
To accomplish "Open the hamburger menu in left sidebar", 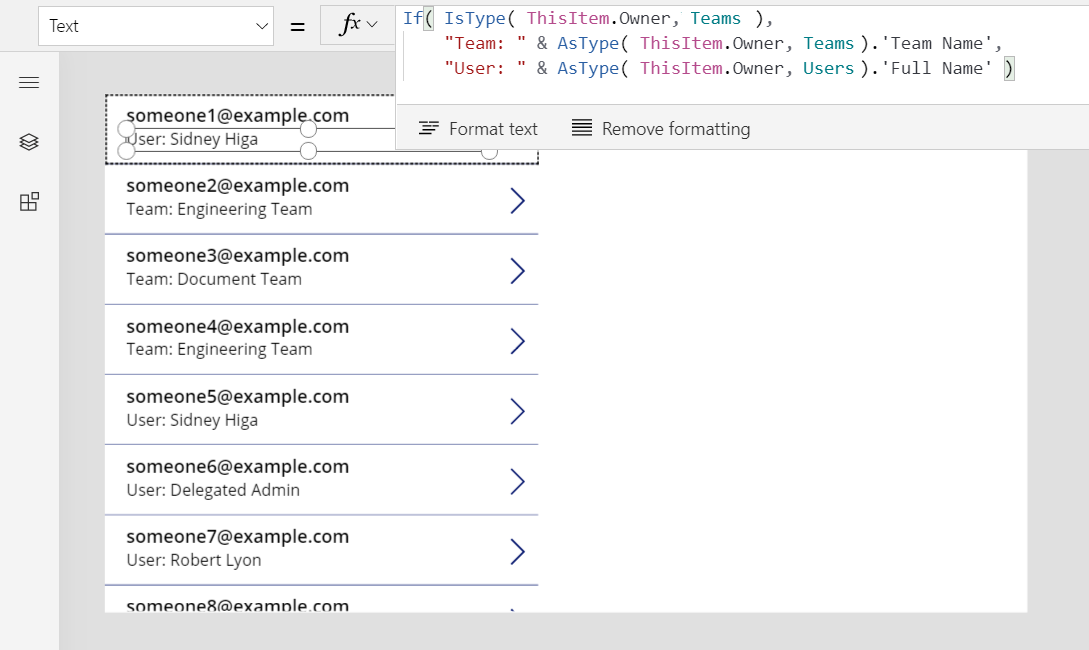I will 29,83.
